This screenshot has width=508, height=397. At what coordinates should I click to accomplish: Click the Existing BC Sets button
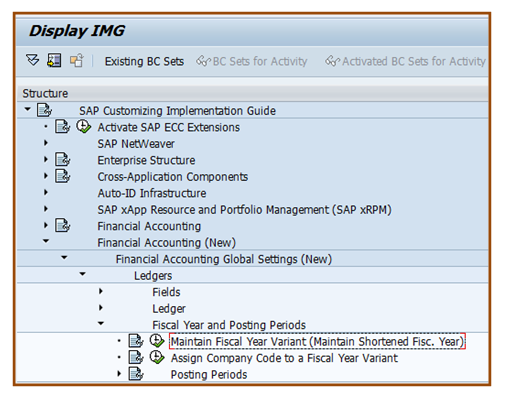[x=144, y=61]
